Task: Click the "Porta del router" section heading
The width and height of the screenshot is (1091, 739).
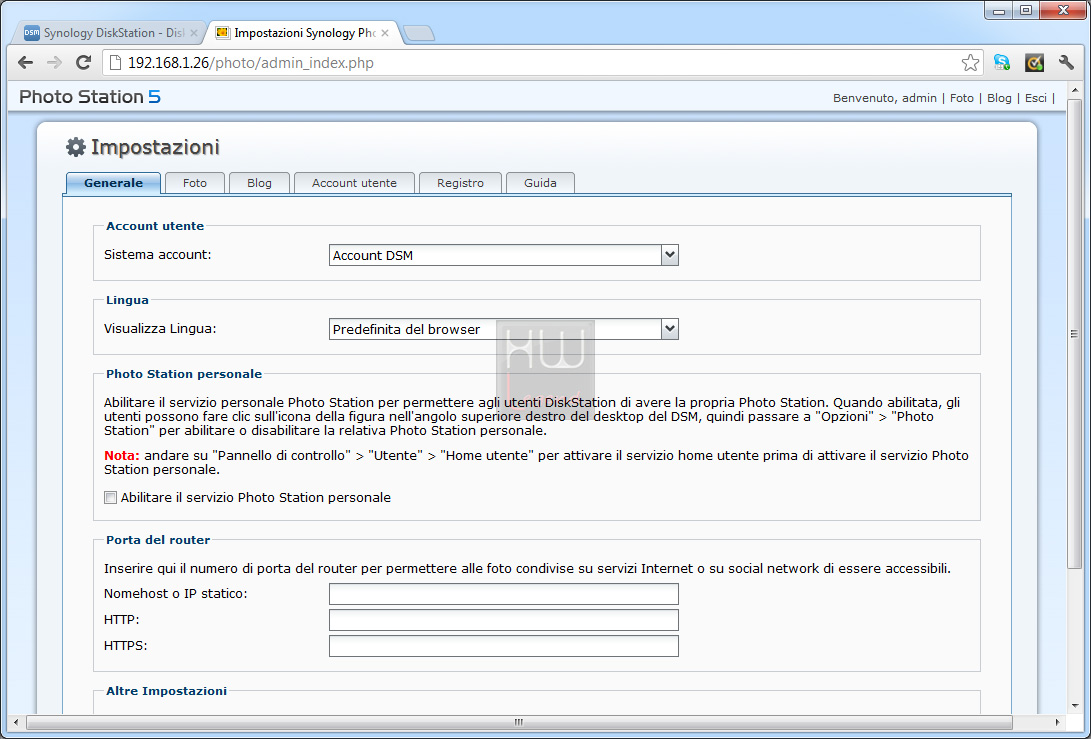Action: coord(158,540)
